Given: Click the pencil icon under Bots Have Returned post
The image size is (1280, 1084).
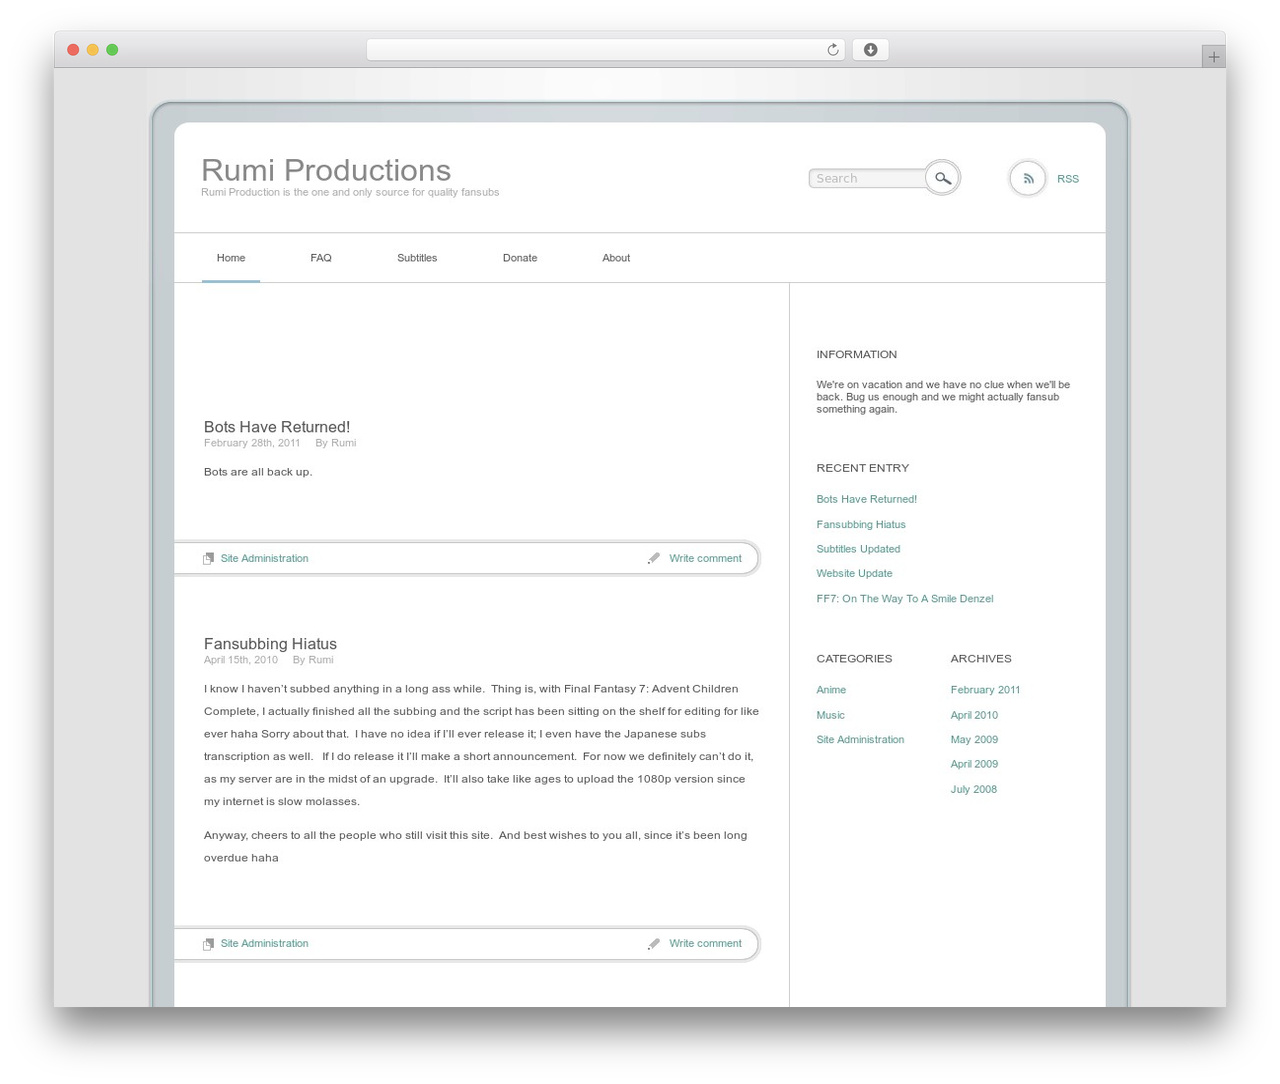Looking at the screenshot, I should [654, 558].
